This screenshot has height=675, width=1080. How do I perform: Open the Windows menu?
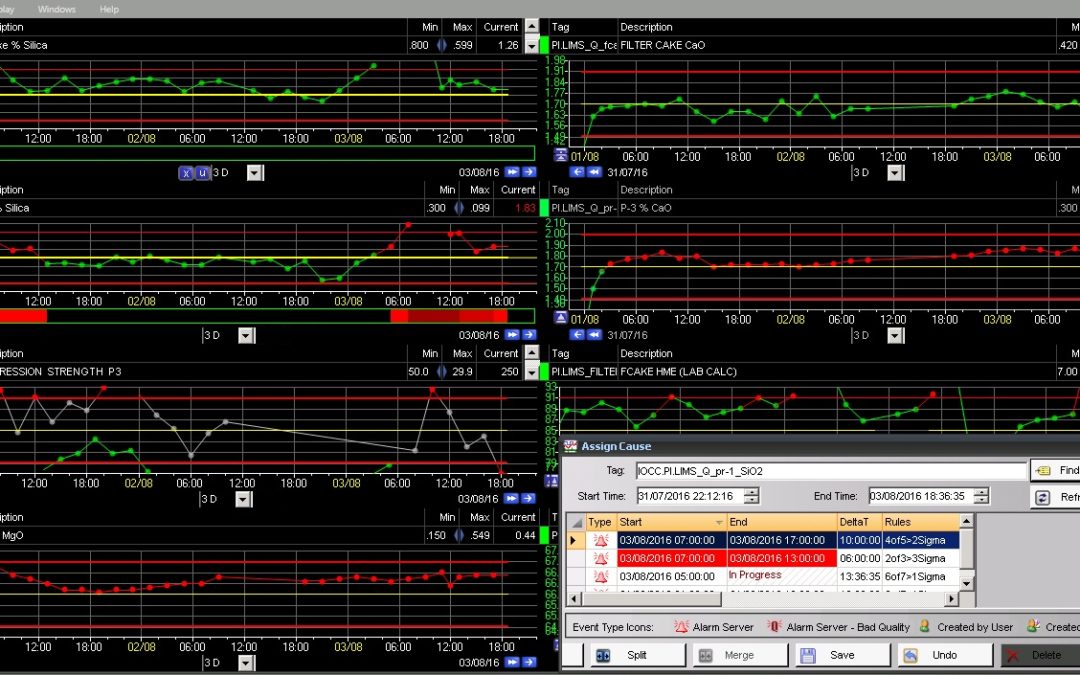pos(56,9)
